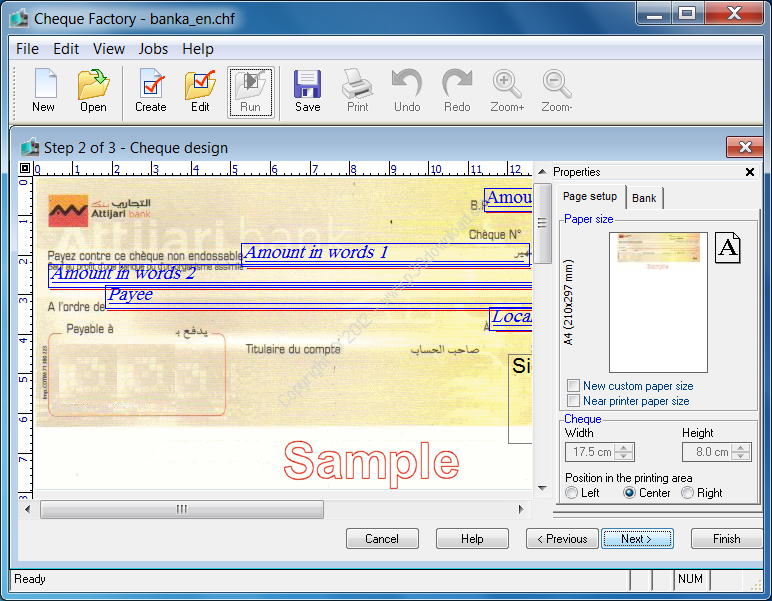Enable New custom paper size checkbox
Screen dimensions: 772x601
[573, 385]
